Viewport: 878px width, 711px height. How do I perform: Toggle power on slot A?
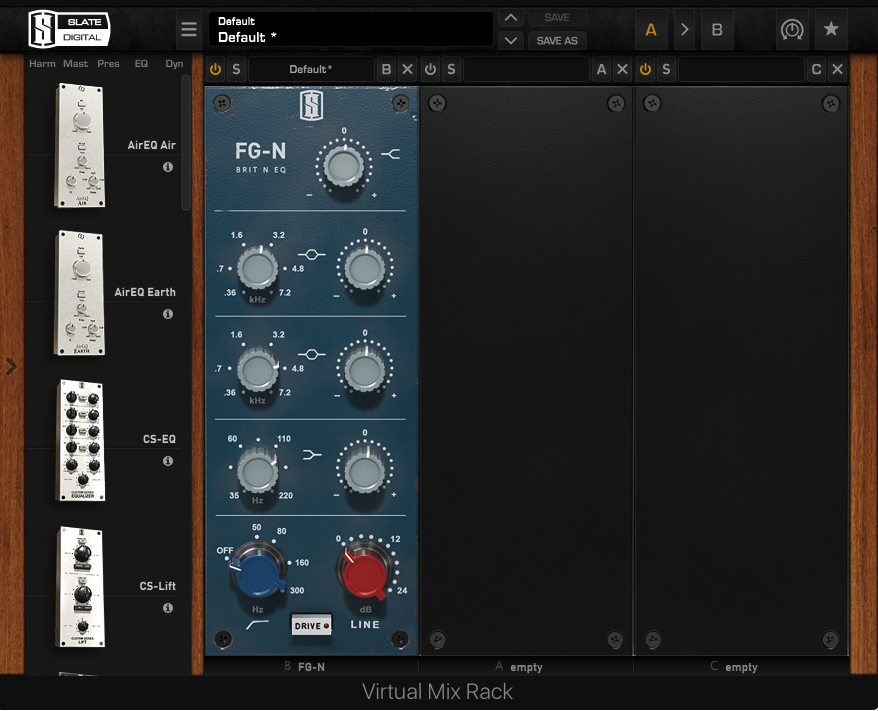pyautogui.click(x=430, y=69)
